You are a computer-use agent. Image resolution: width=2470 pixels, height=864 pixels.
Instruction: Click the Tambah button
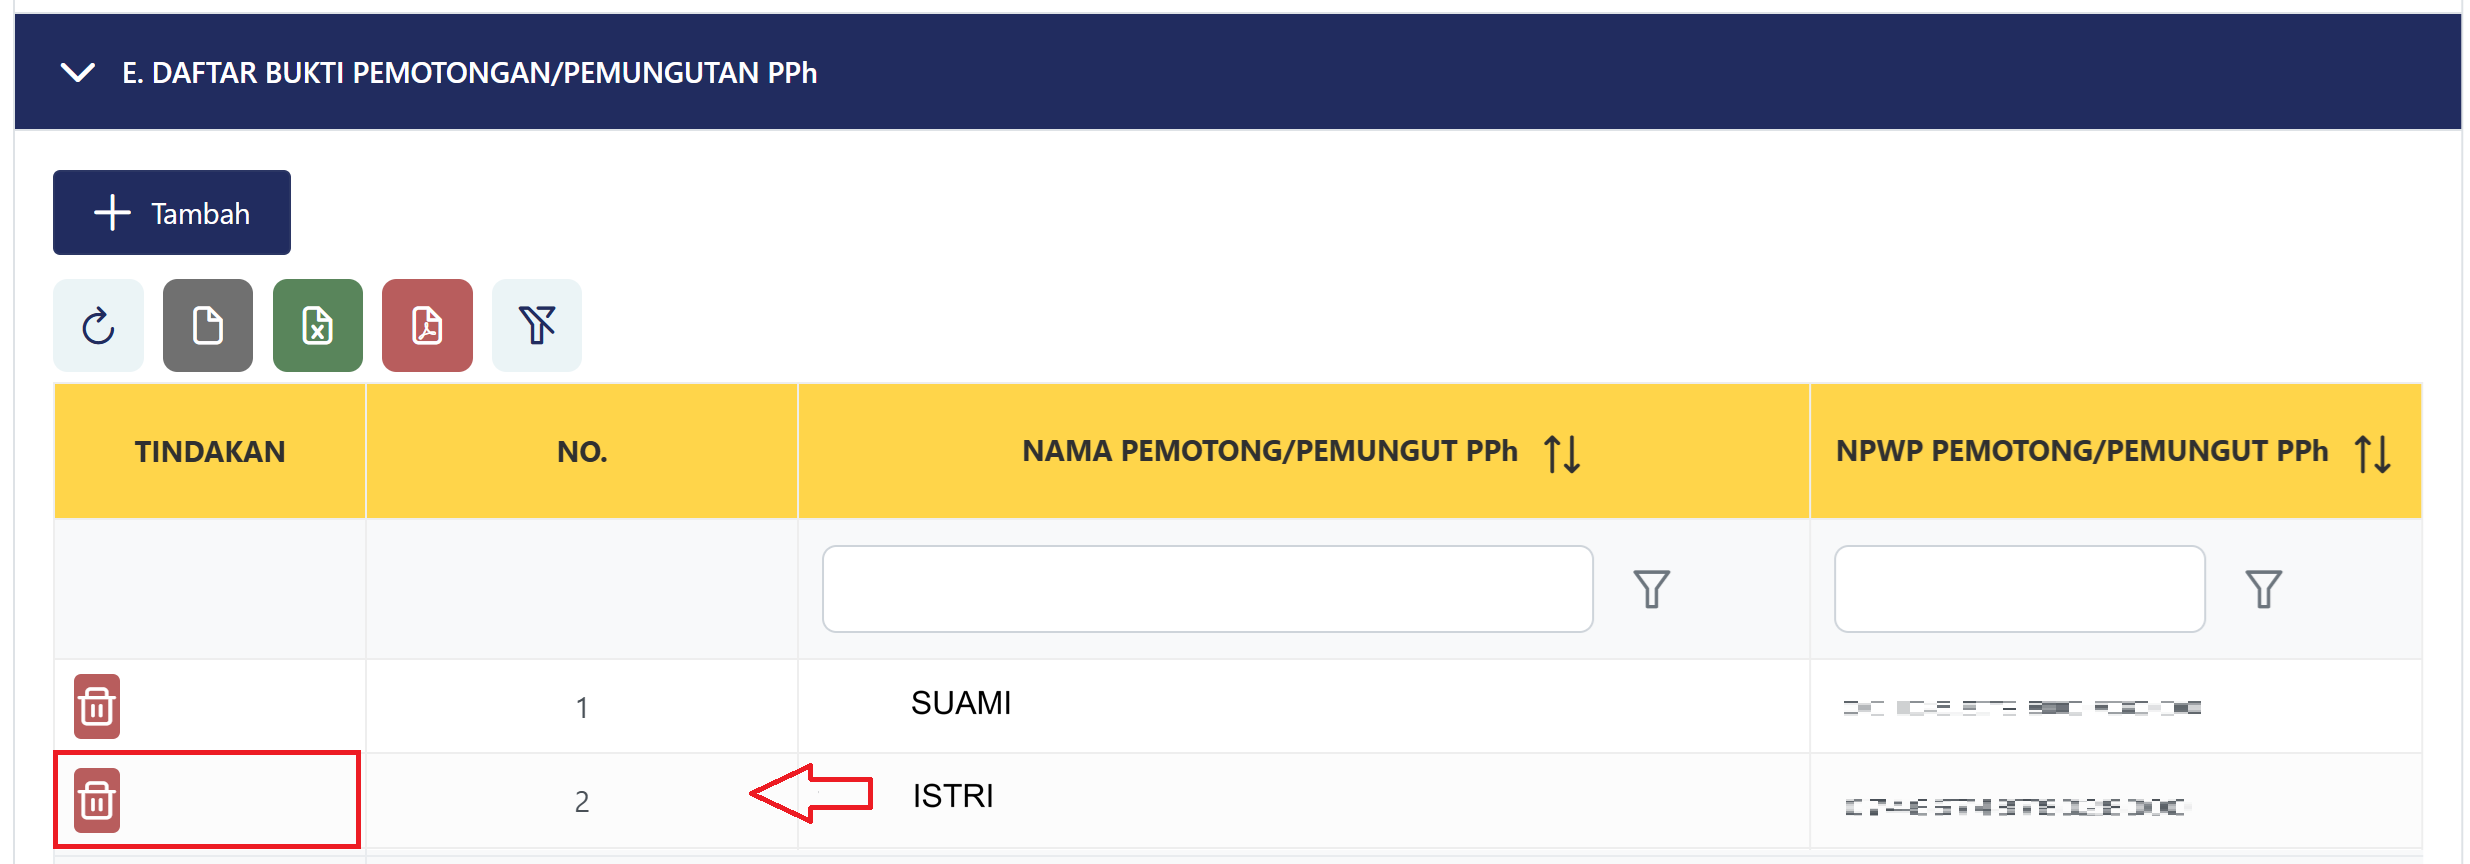[172, 213]
